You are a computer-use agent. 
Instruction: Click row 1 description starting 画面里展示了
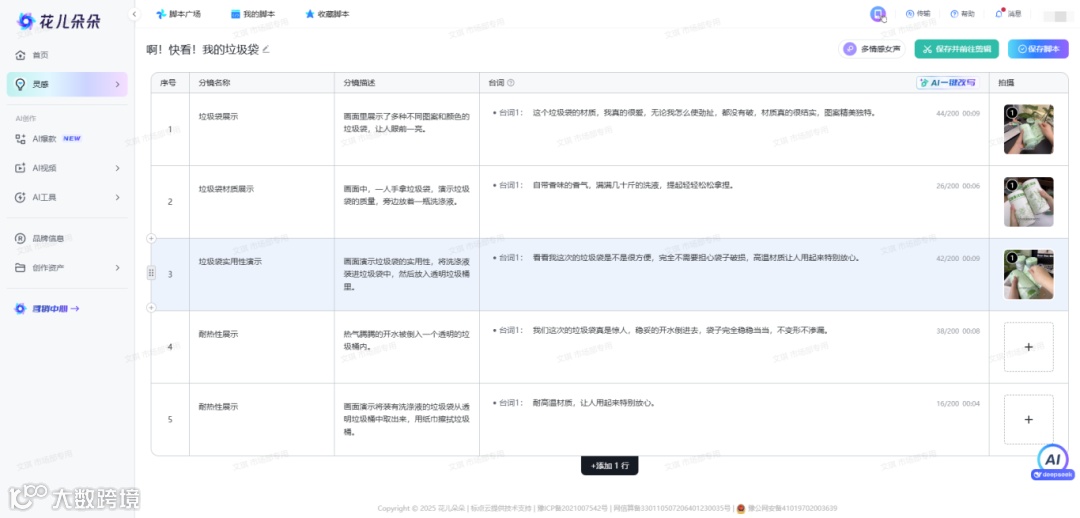coord(406,122)
